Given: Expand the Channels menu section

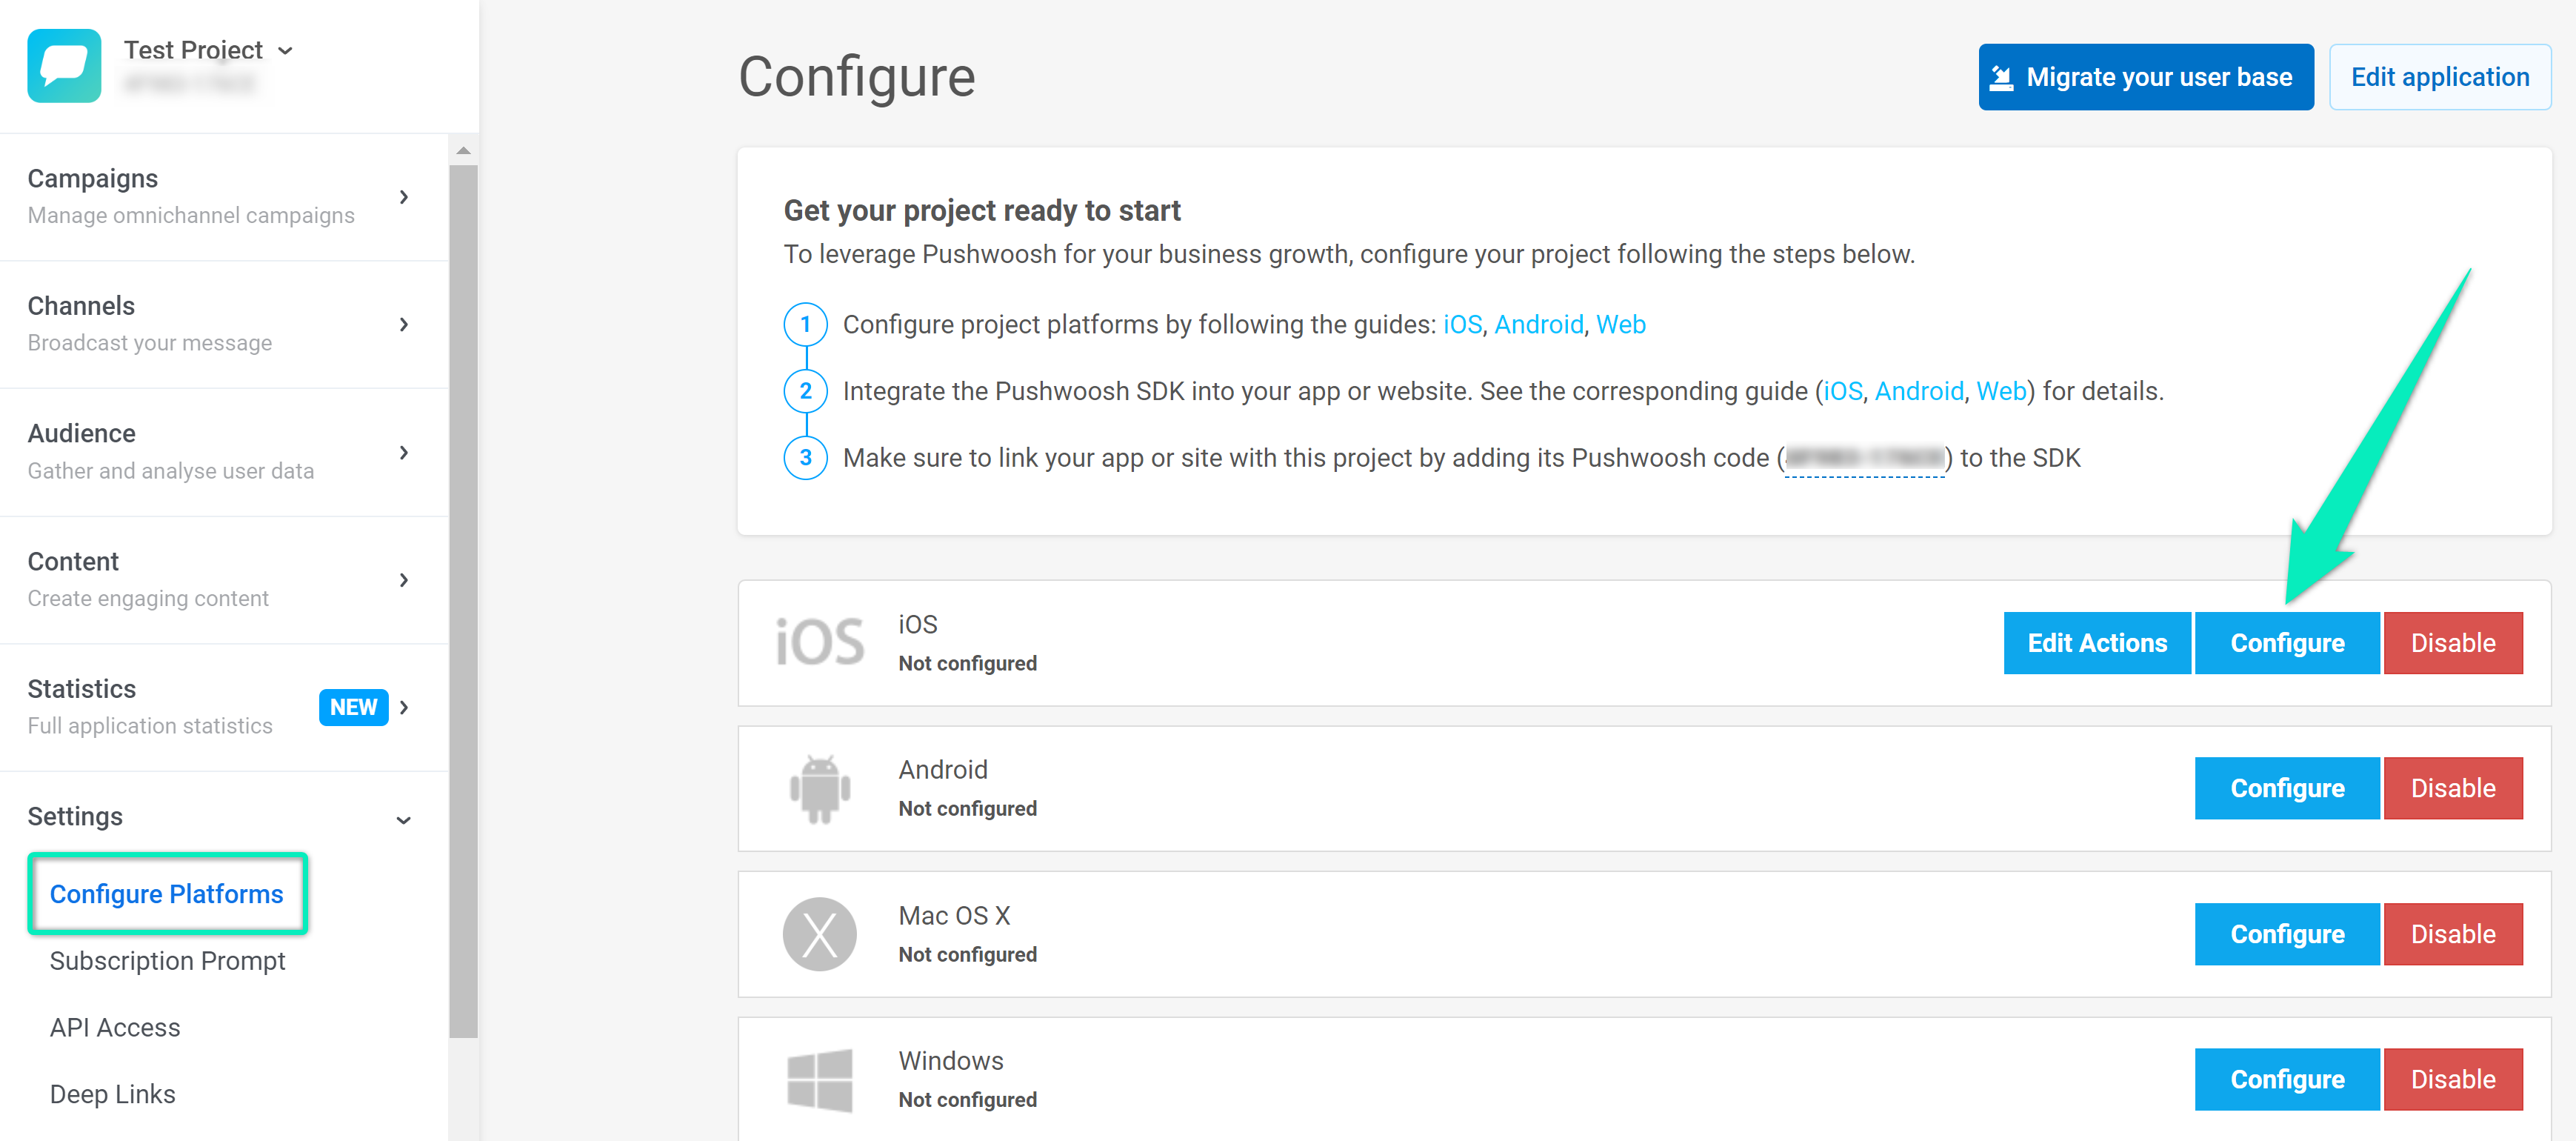Looking at the screenshot, I should point(403,324).
